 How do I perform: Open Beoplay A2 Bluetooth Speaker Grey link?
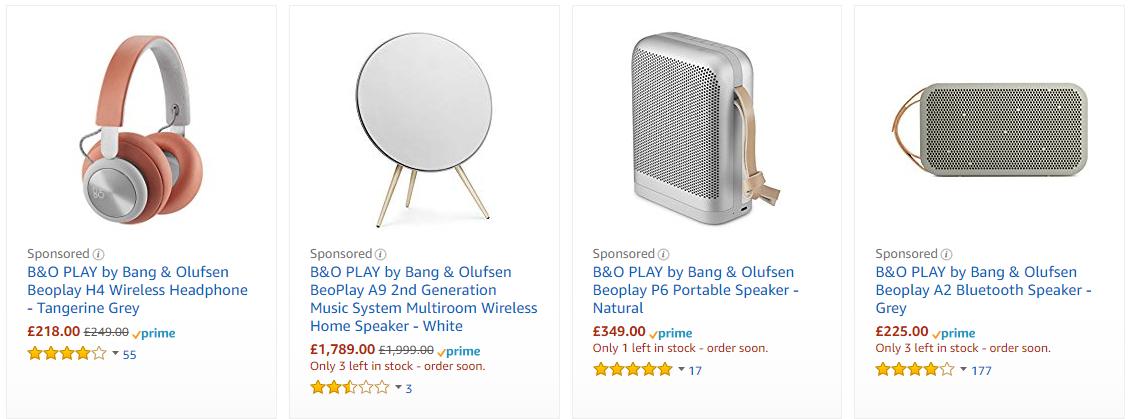(x=983, y=290)
